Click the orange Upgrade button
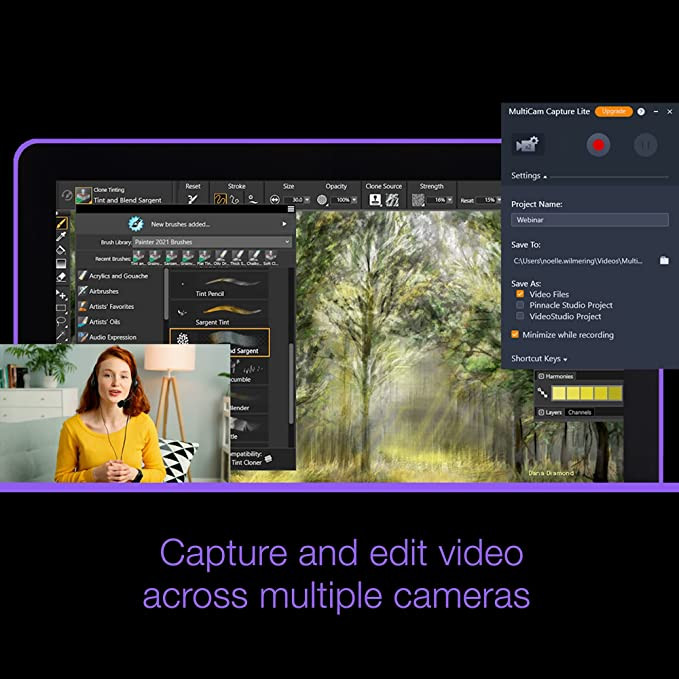The width and height of the screenshot is (679, 679). click(613, 111)
